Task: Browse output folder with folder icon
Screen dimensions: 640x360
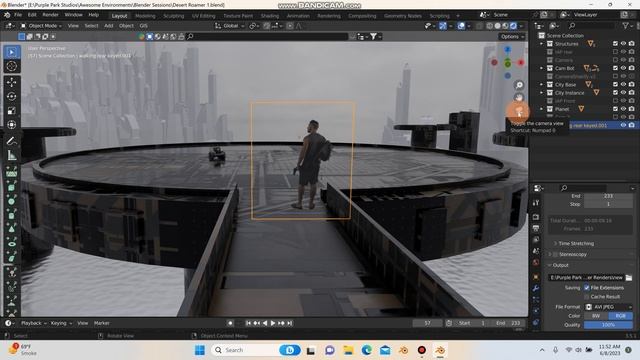Action: [x=629, y=278]
